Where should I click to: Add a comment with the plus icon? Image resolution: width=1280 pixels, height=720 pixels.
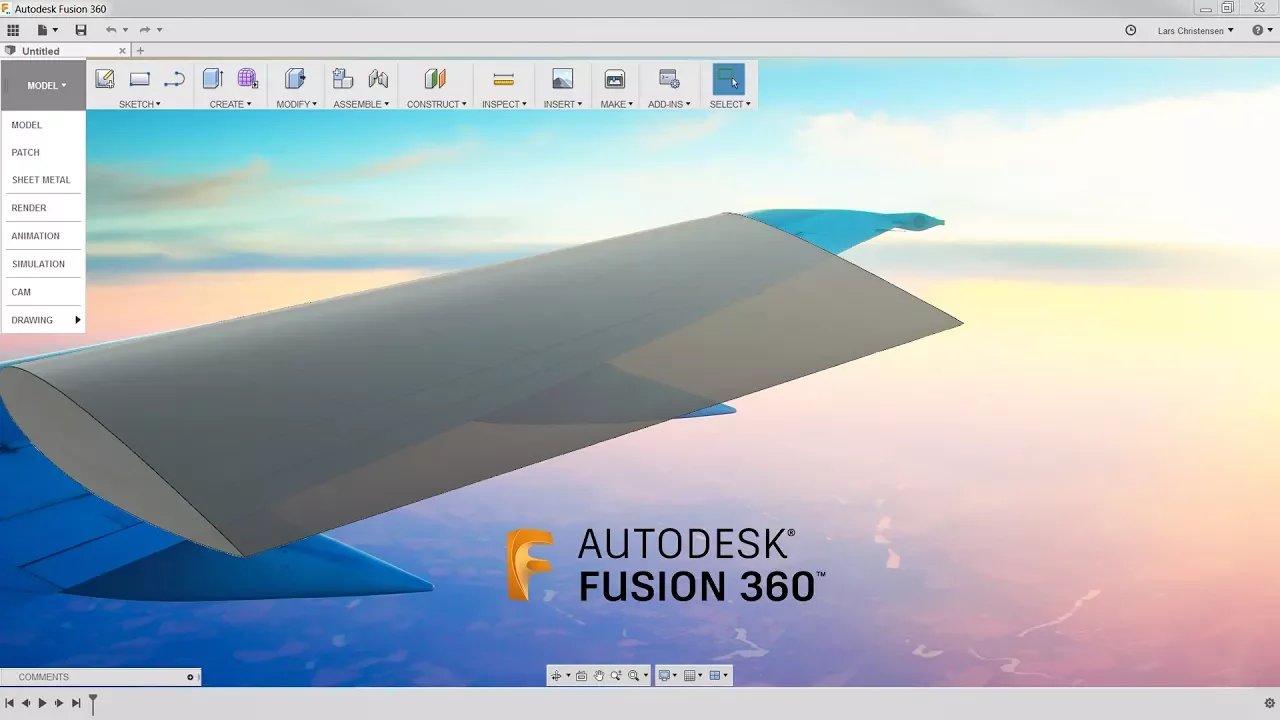pos(190,677)
